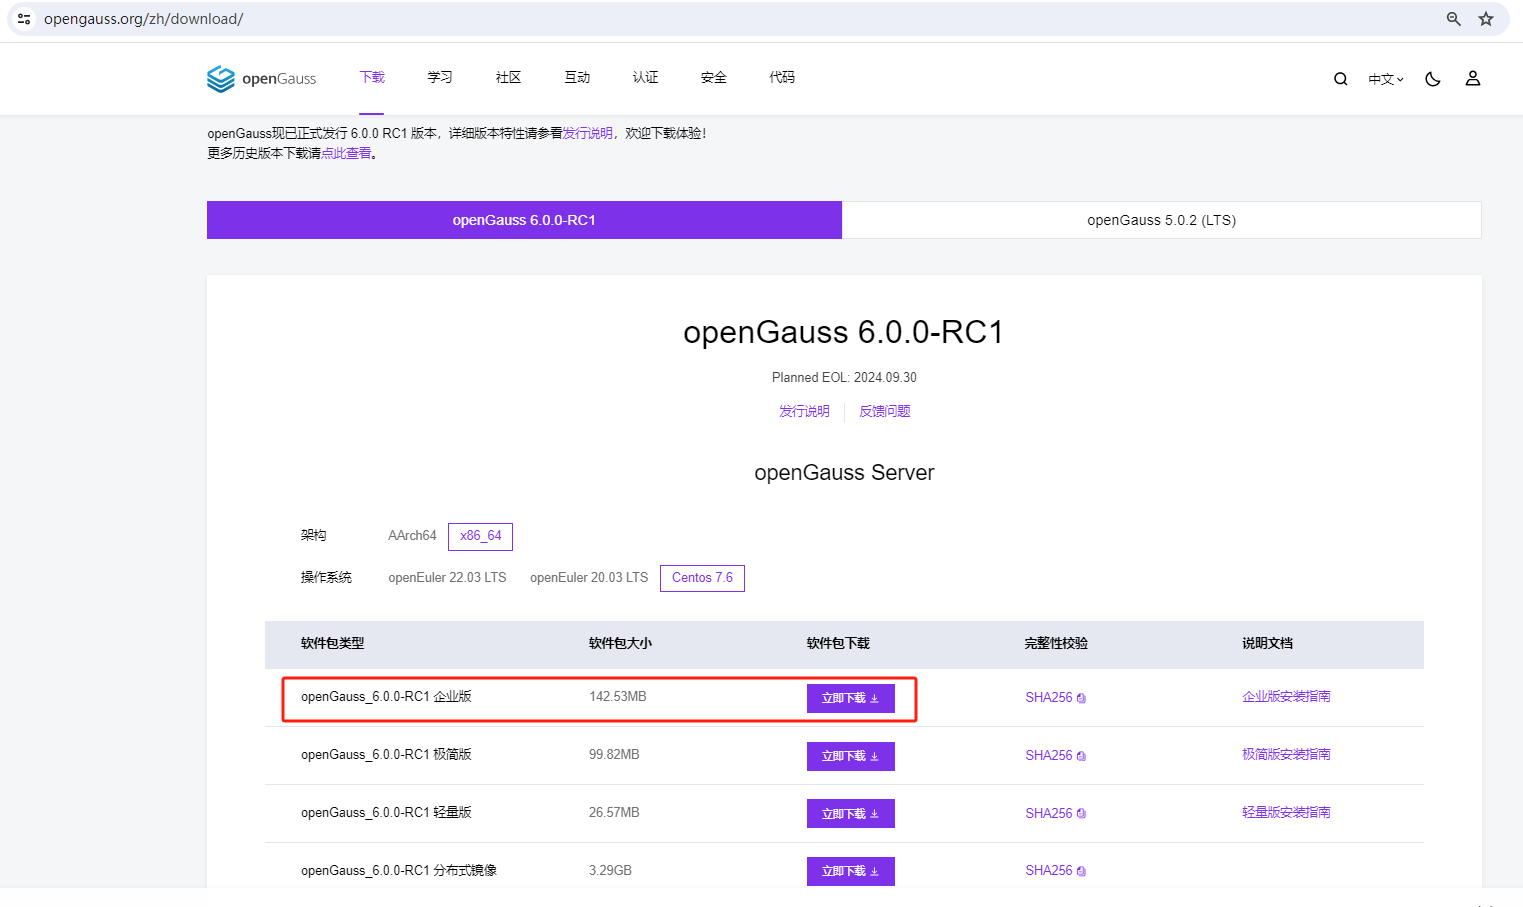Open the 反馈问题 link
1523x907 pixels.
coord(885,411)
